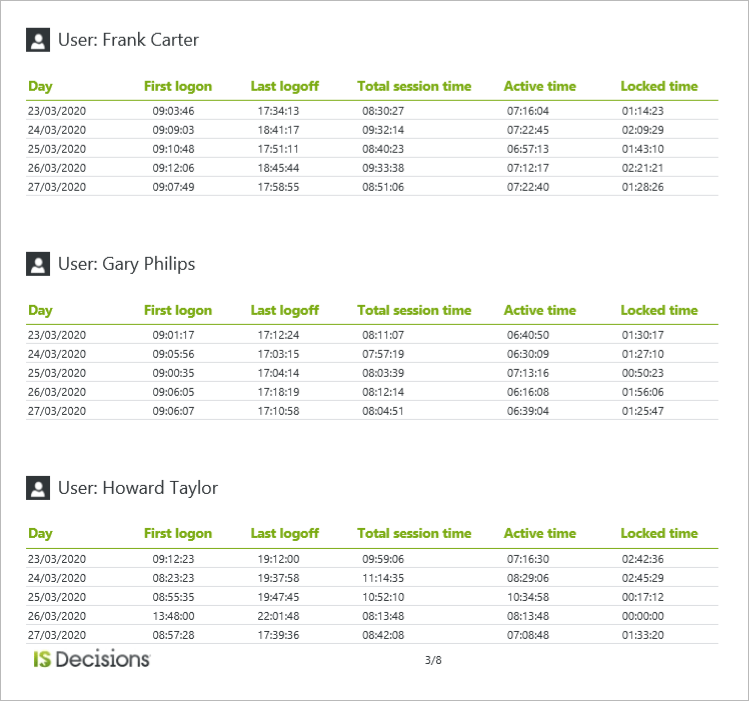Viewport: 749px width, 701px height.
Task: Click the Day header in Frank Carter's table
Action: (x=40, y=86)
